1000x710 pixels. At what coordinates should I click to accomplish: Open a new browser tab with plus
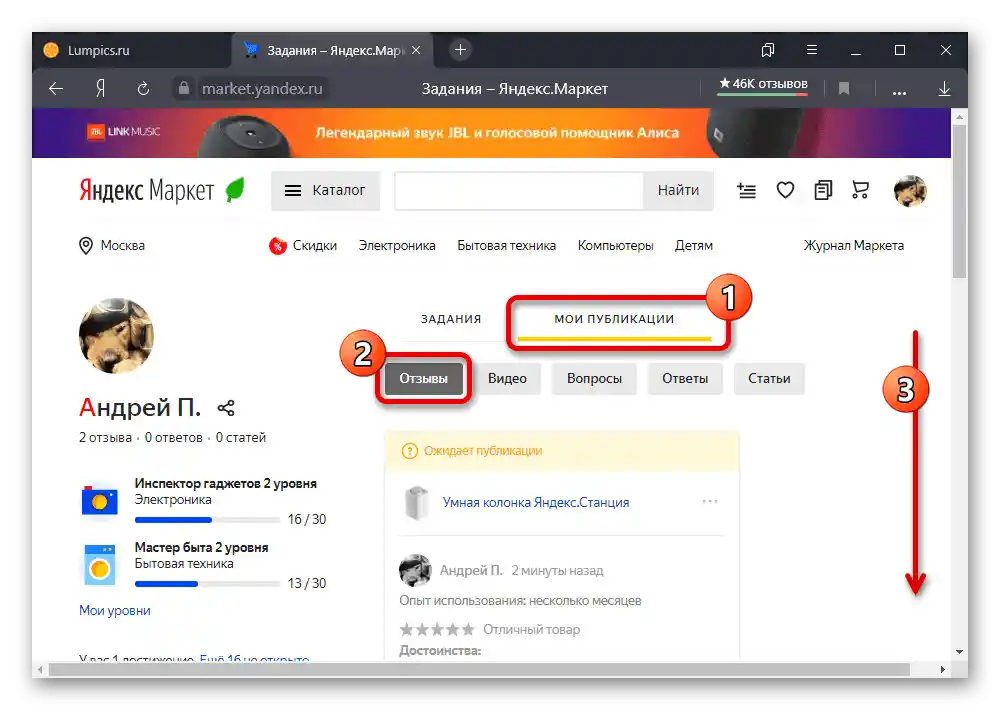(460, 50)
